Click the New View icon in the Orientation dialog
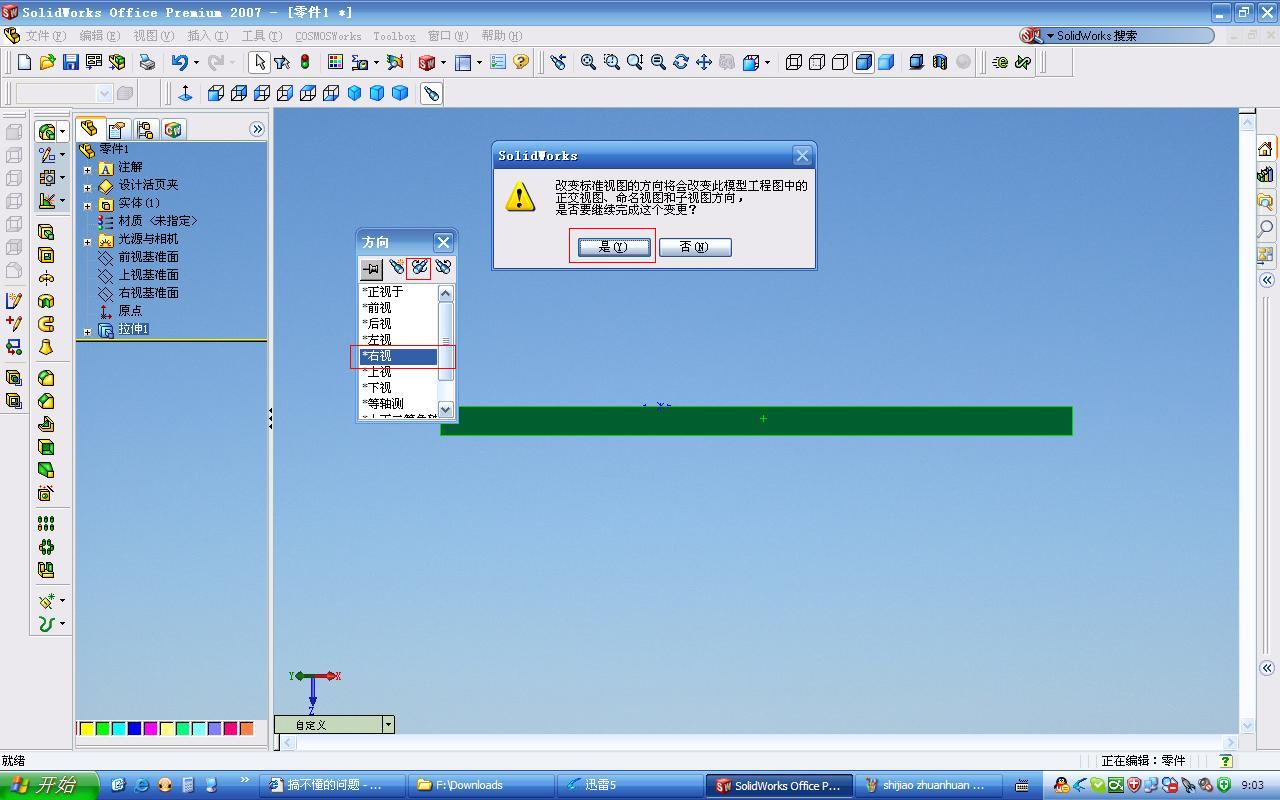This screenshot has width=1280, height=800. [397, 268]
